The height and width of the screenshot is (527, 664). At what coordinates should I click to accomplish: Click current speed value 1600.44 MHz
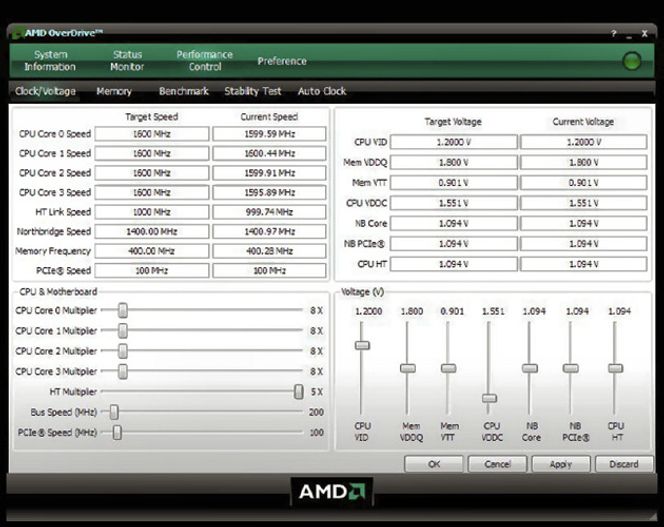[269, 153]
